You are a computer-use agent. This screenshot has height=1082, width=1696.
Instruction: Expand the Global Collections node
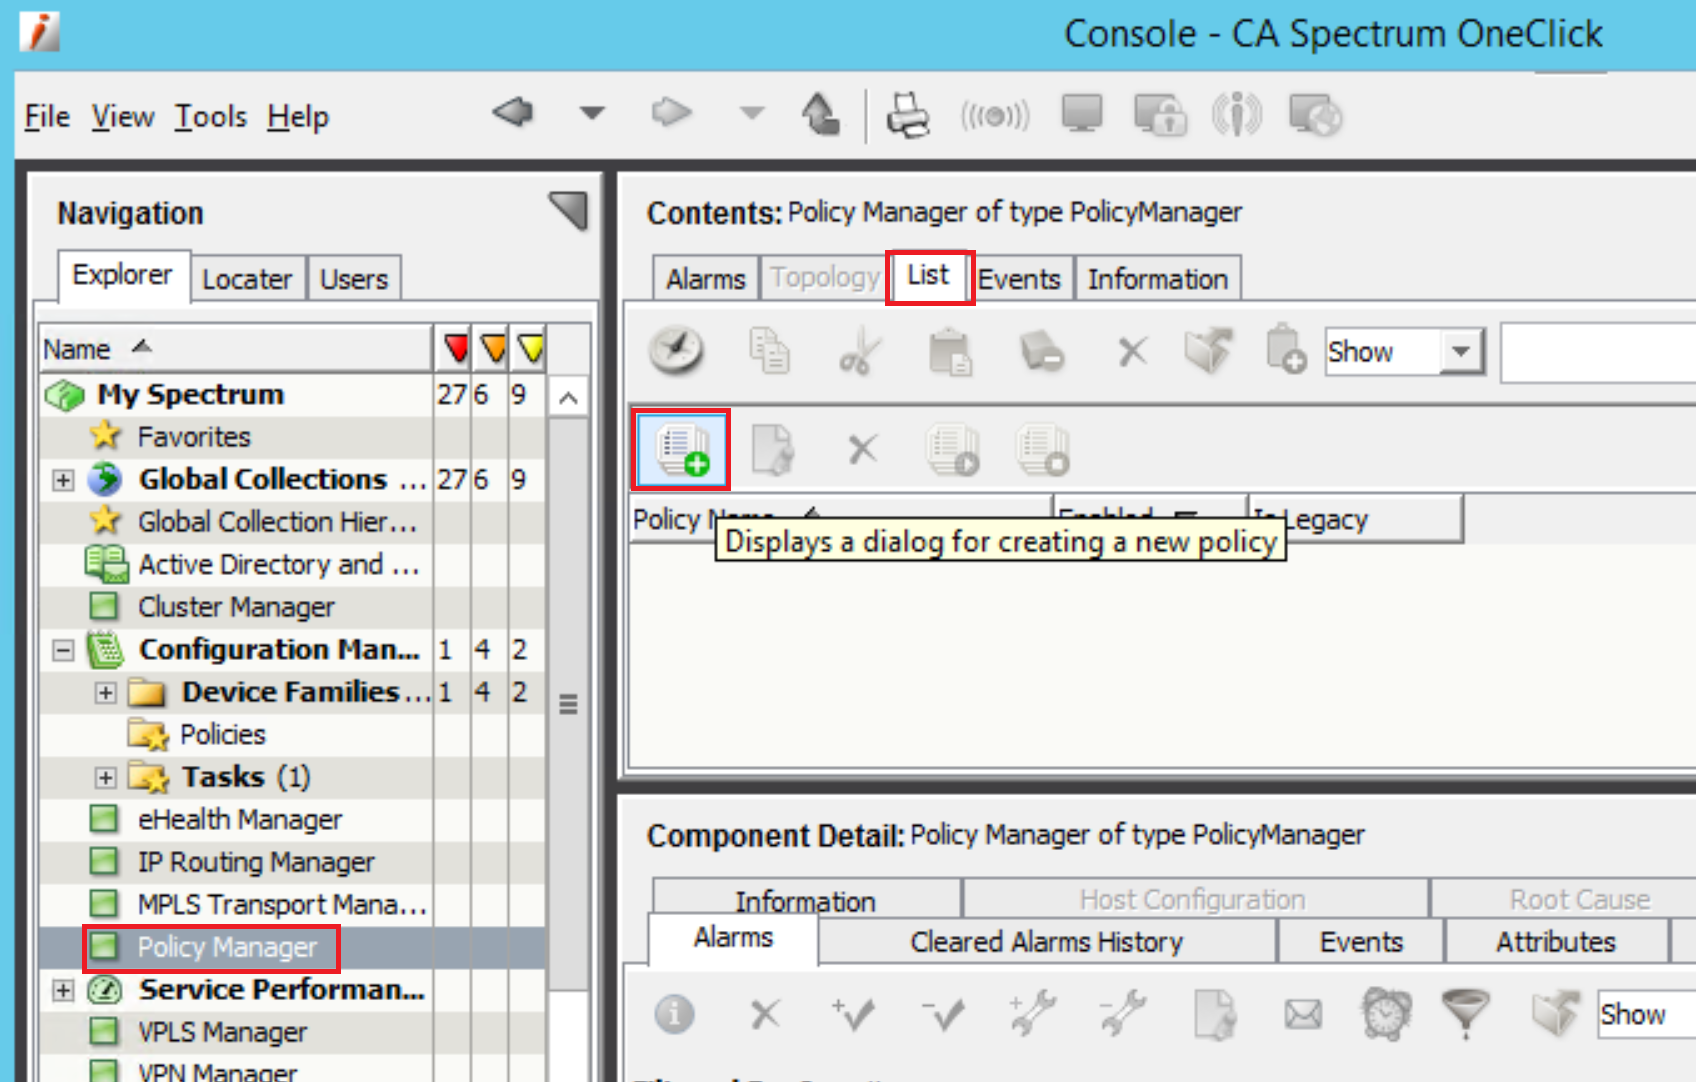63,480
